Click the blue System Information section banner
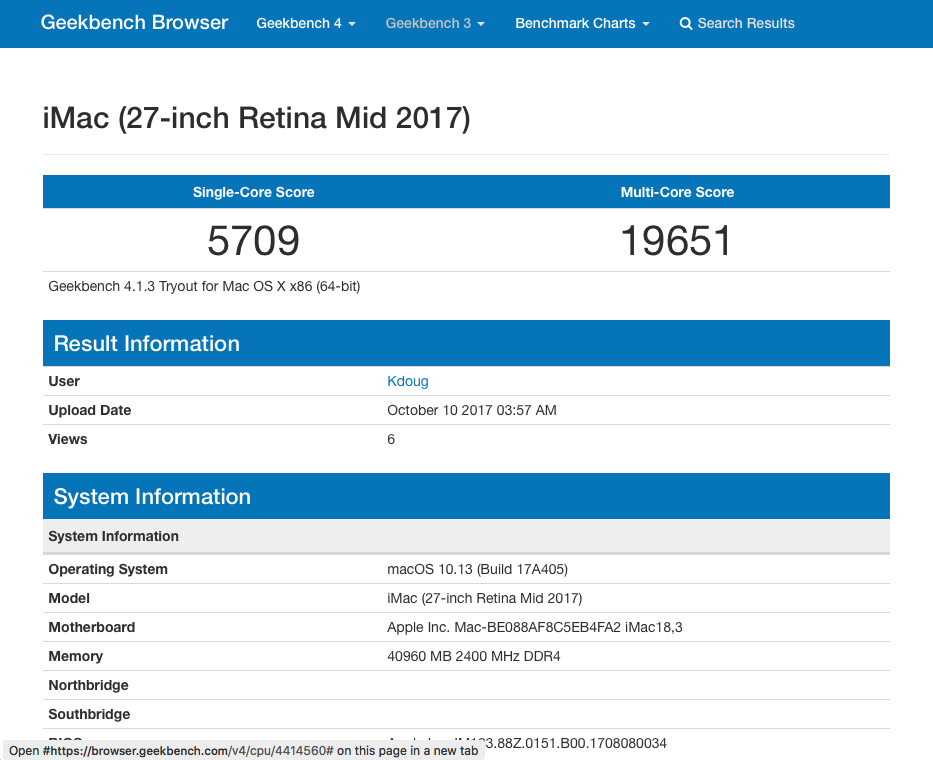 point(466,496)
